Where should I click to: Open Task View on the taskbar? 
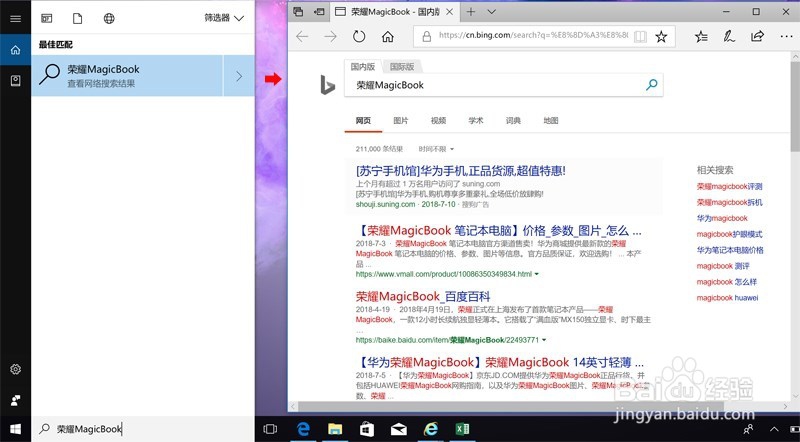coord(270,429)
